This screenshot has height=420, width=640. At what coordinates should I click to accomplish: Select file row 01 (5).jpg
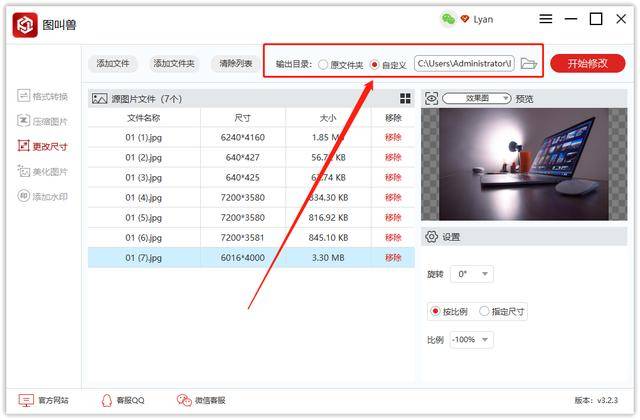(x=251, y=218)
